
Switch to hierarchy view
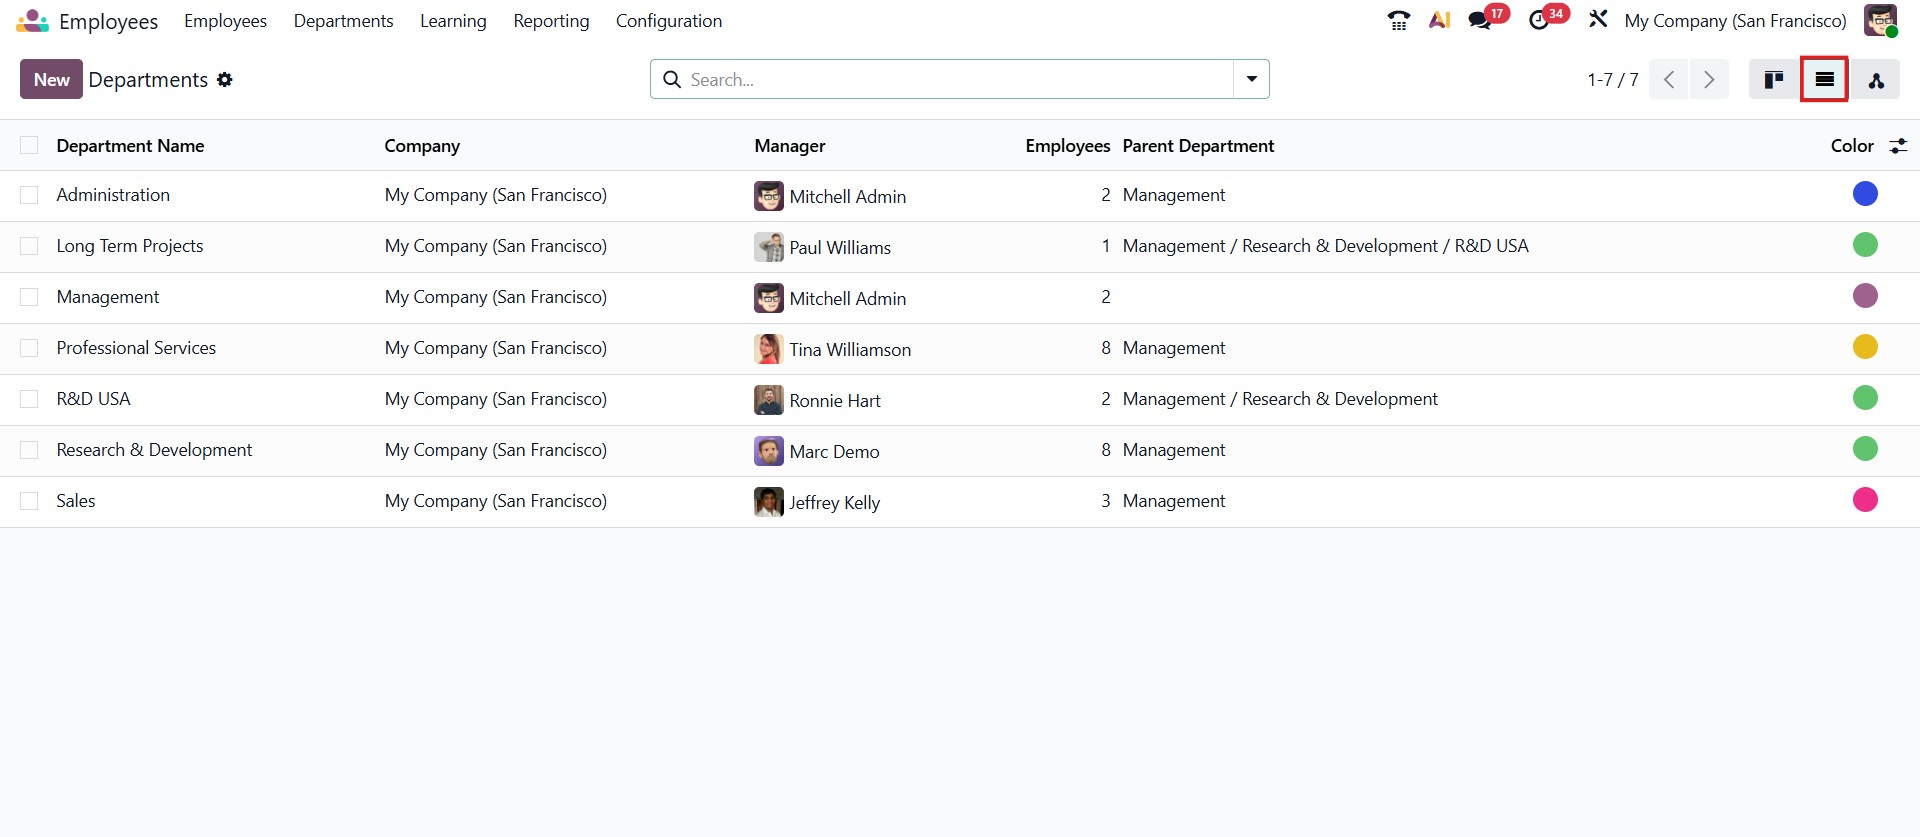1876,80
